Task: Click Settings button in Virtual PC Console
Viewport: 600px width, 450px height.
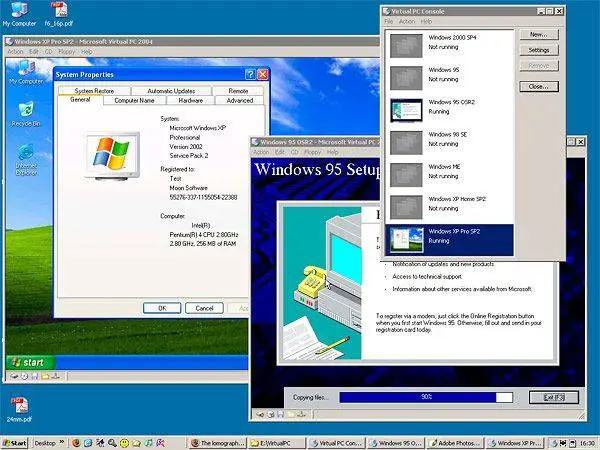Action: [539, 50]
